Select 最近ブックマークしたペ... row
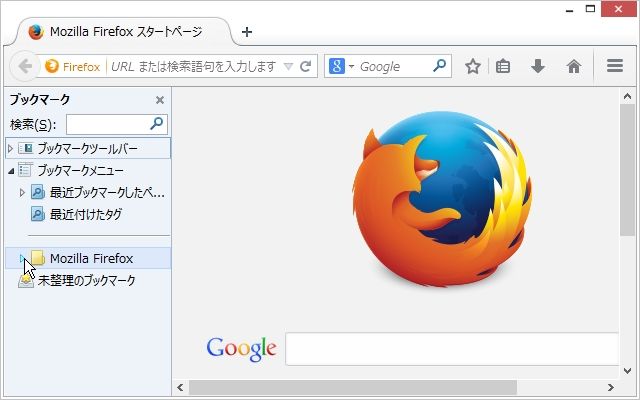The image size is (640, 400). click(88, 192)
